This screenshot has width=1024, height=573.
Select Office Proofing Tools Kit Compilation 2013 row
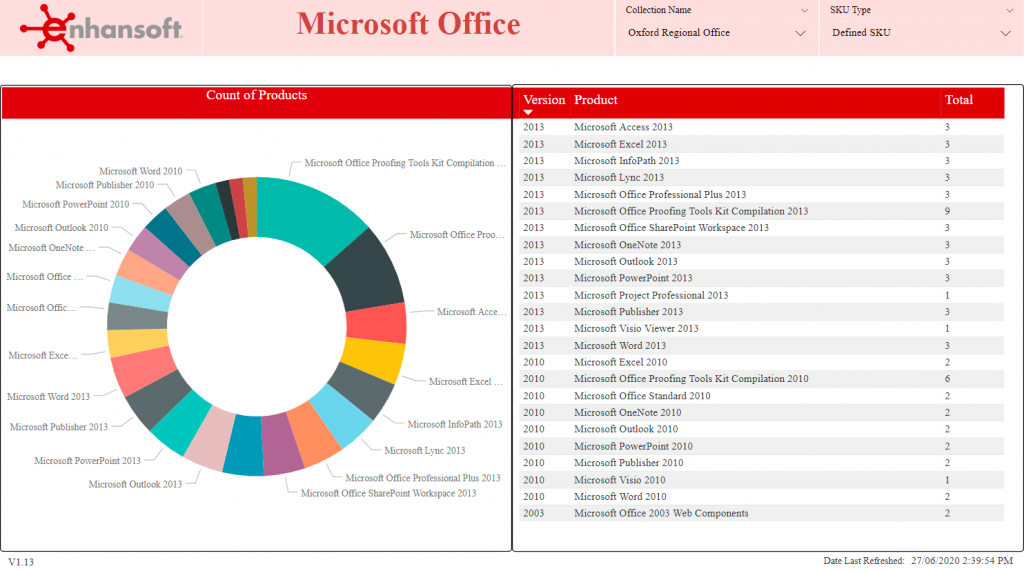(x=761, y=211)
